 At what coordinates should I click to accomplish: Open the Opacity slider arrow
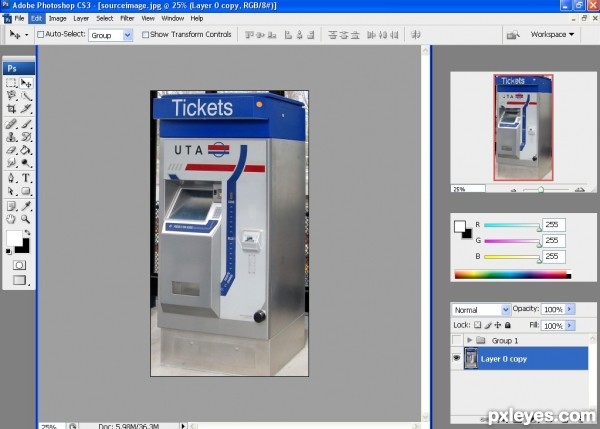click(570, 309)
